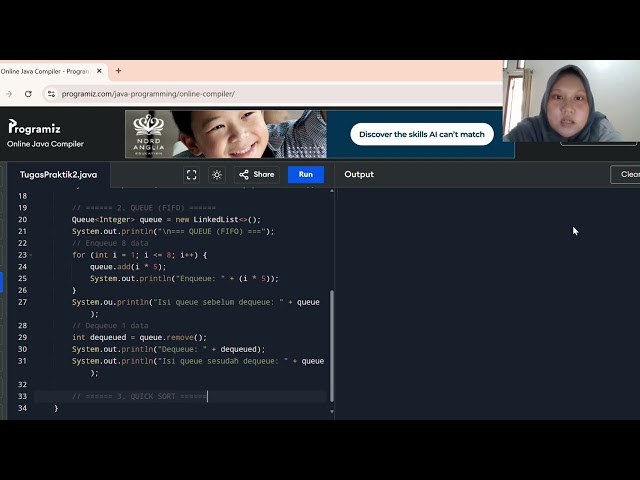640x480 pixels.
Task: Go forward in browser history
Action: [9, 94]
